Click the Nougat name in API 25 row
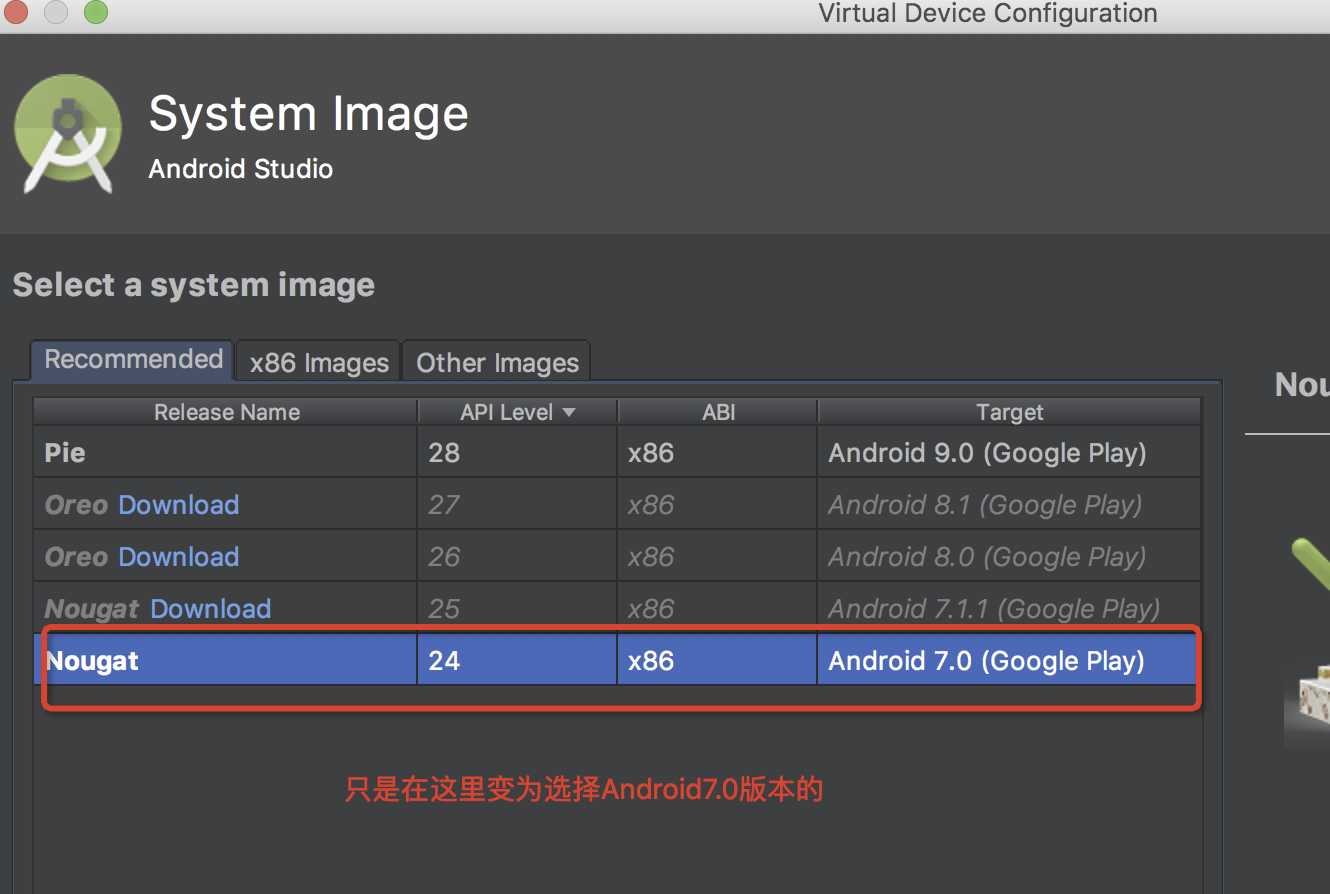 (x=92, y=609)
